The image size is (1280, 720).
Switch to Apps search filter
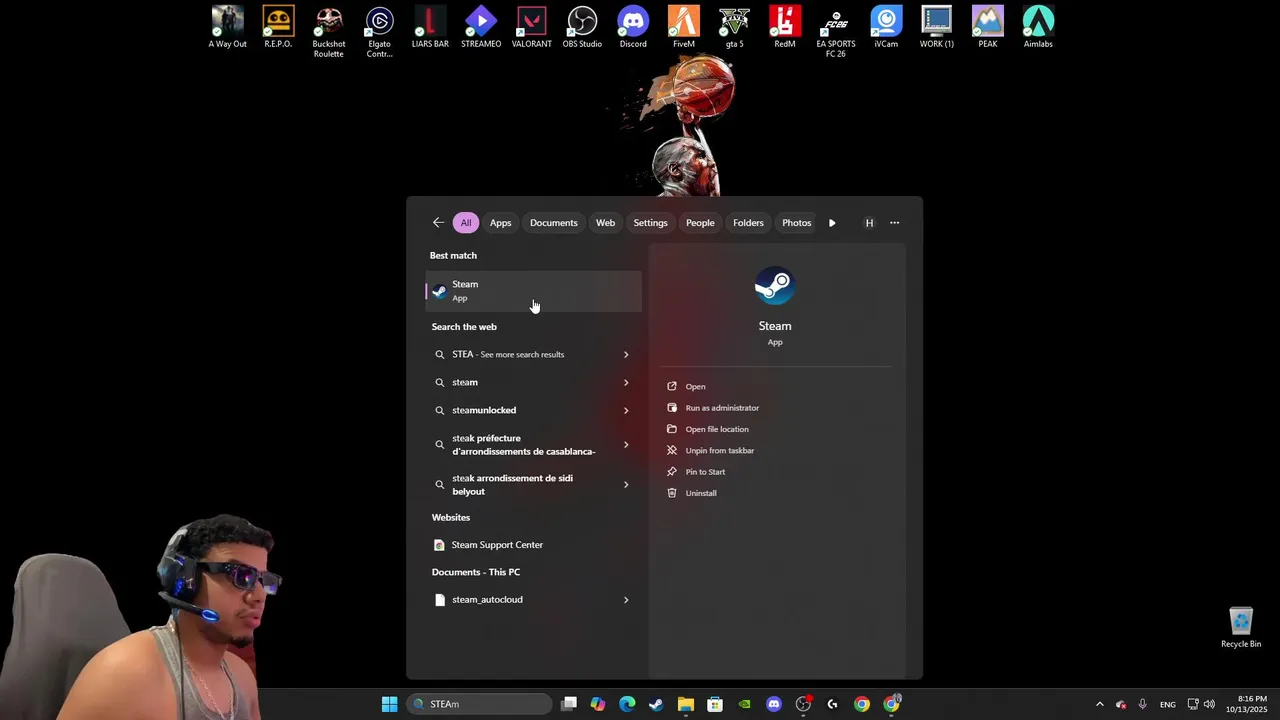tap(501, 223)
